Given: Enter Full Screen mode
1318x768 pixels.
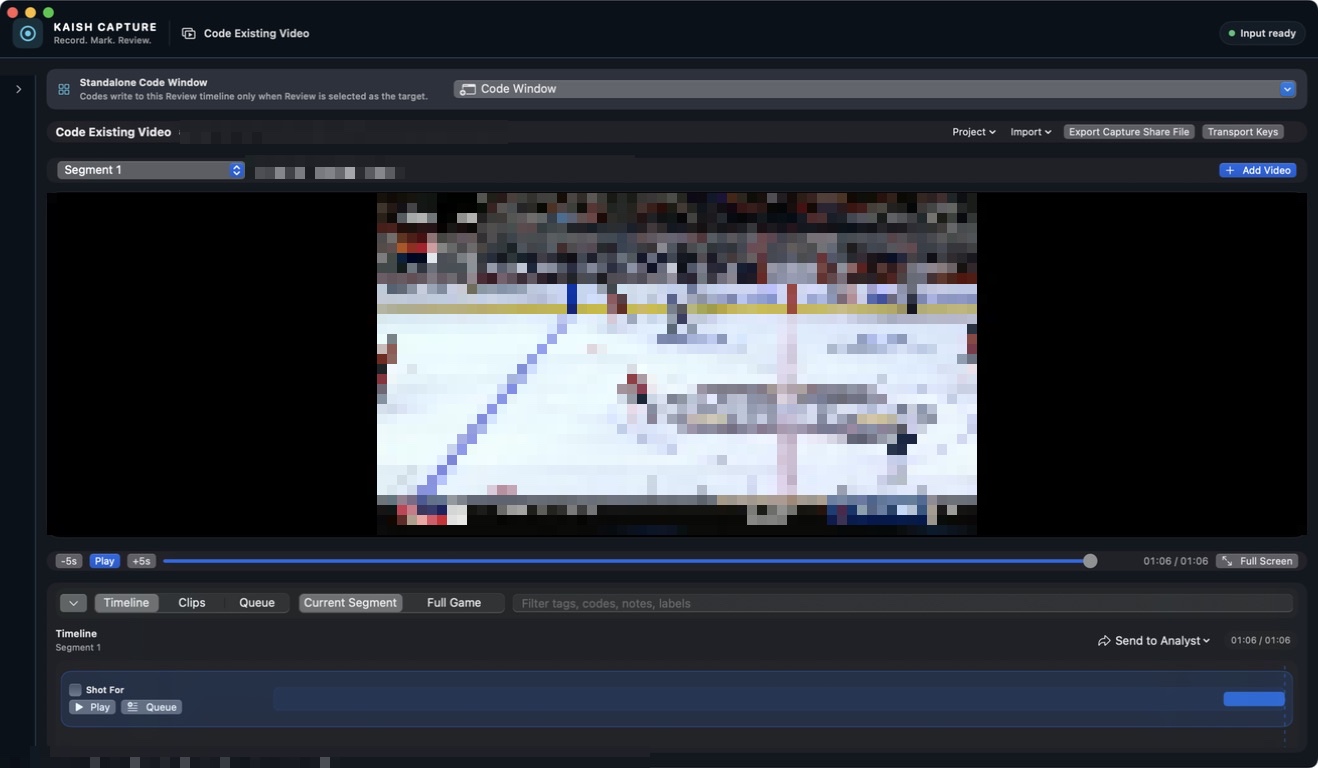Looking at the screenshot, I should [x=1258, y=561].
